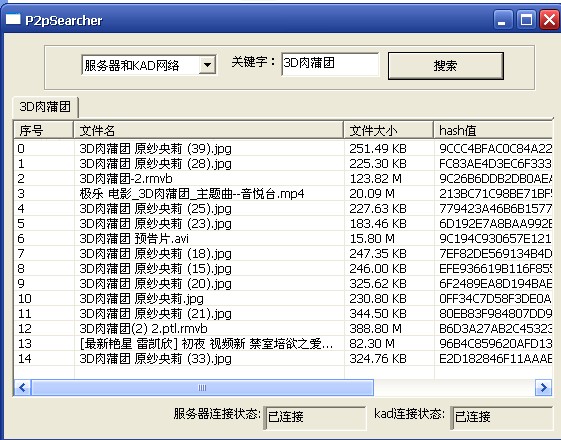
Task: Sort by the 文件名 column header
Action: [209, 130]
